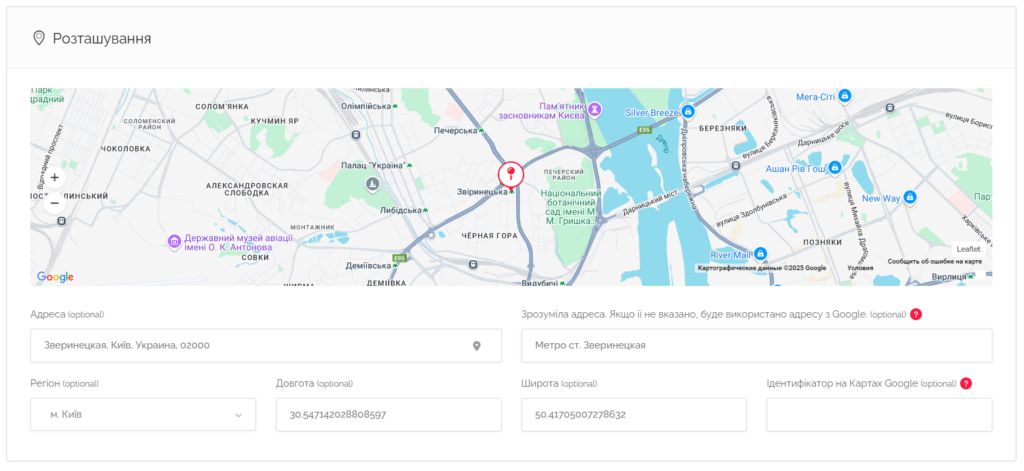Viewport: 1024px width, 471px height.
Task: Open help icon next to Зрозуміла адреса label
Action: click(x=916, y=314)
